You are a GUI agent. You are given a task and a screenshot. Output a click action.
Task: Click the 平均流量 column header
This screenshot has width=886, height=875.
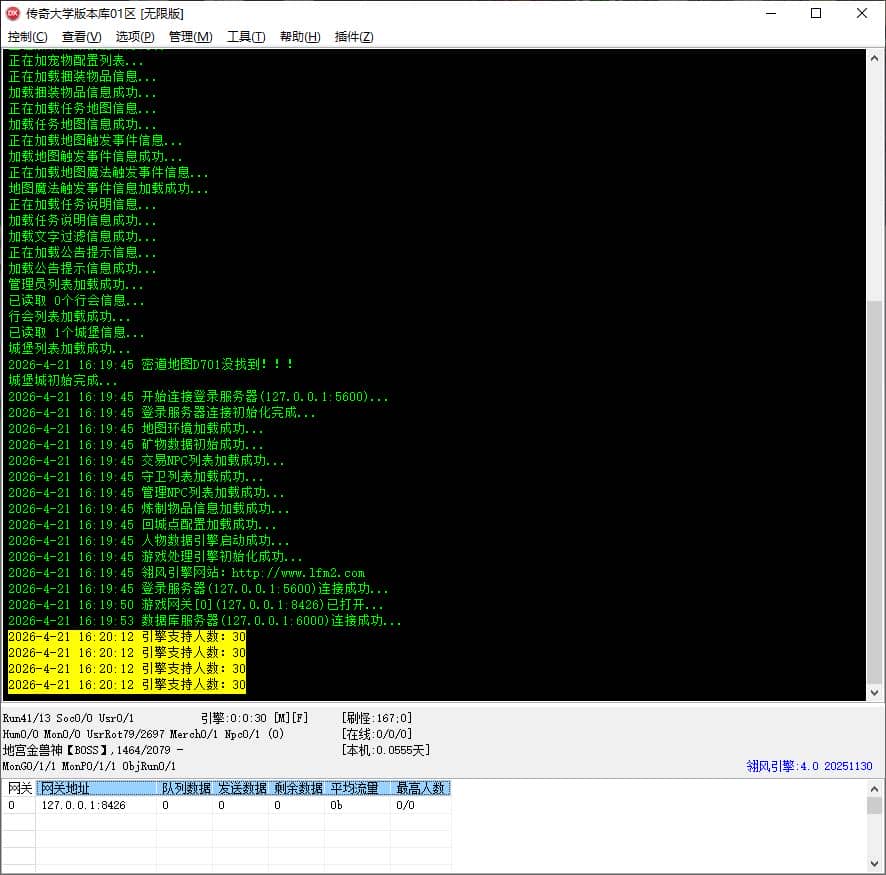point(357,788)
